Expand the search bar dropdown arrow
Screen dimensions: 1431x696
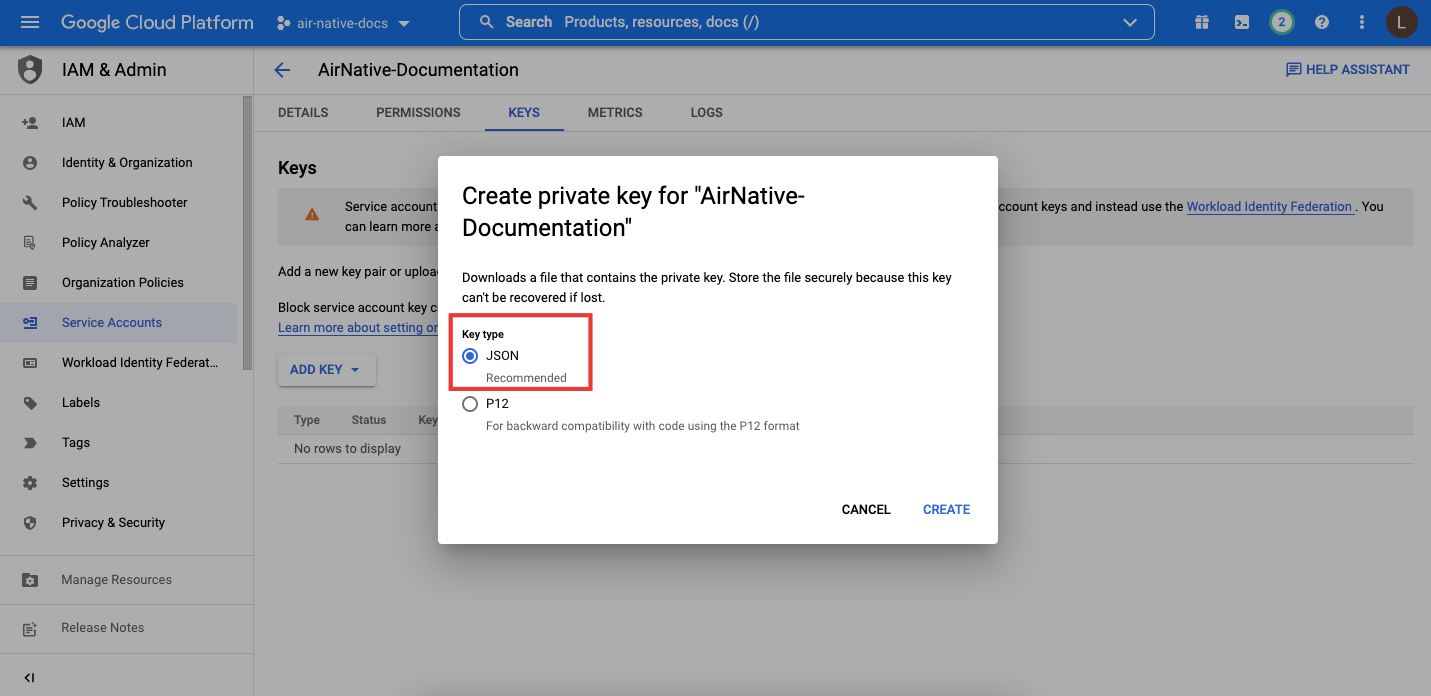click(1130, 22)
